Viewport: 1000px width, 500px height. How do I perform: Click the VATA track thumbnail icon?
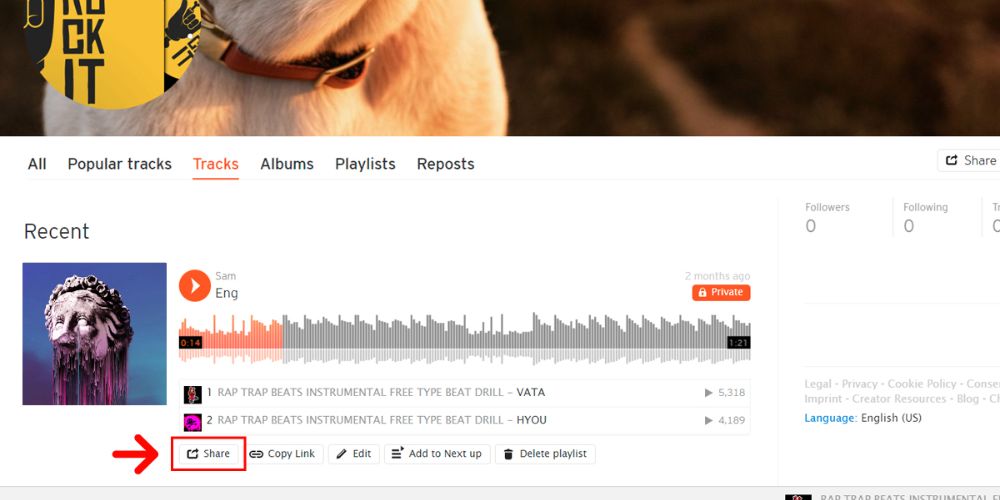193,393
